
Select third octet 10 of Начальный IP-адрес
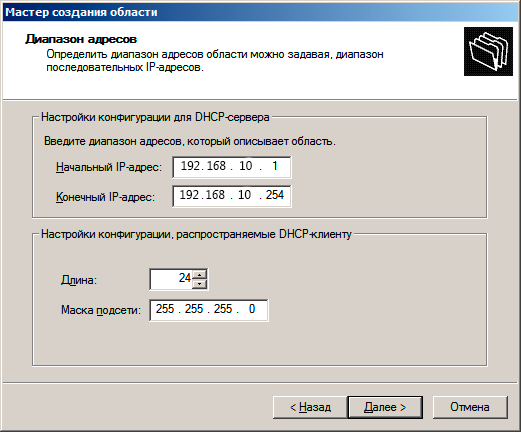[246, 166]
